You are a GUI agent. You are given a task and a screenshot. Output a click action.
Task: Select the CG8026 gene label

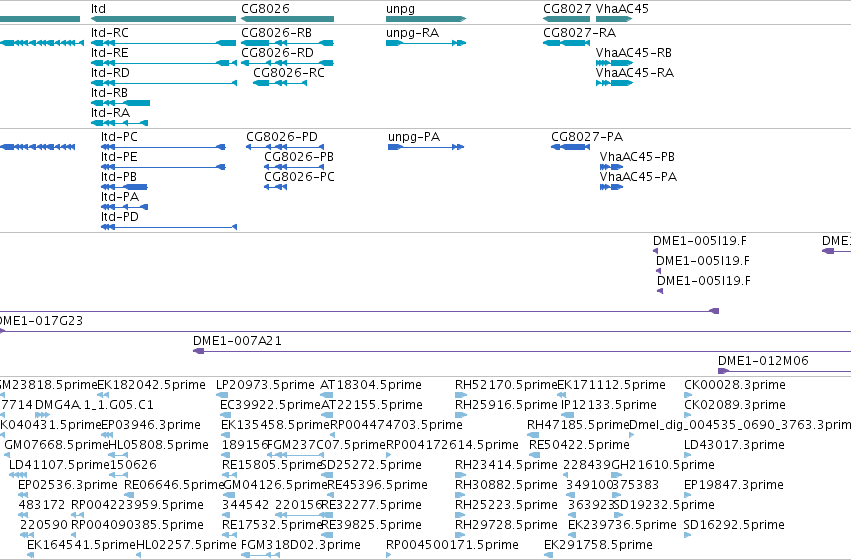[265, 9]
